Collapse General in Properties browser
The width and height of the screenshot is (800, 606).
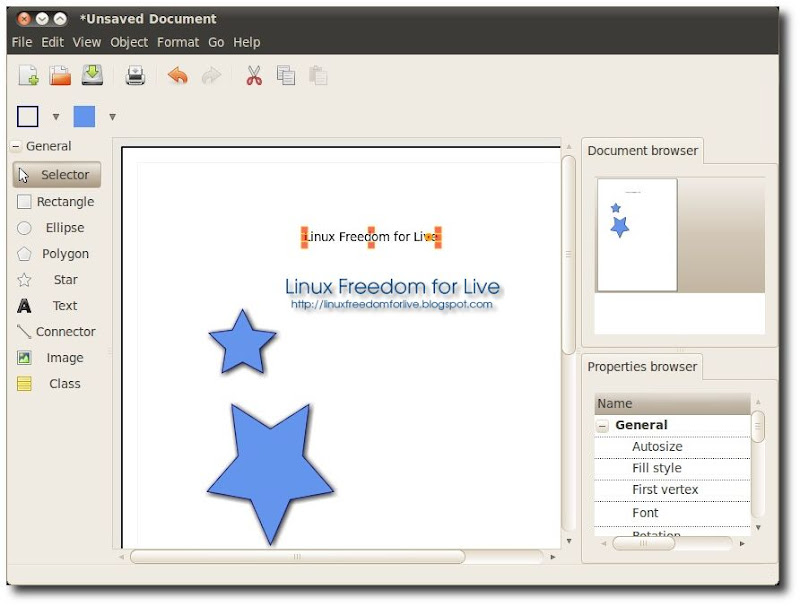[x=603, y=425]
